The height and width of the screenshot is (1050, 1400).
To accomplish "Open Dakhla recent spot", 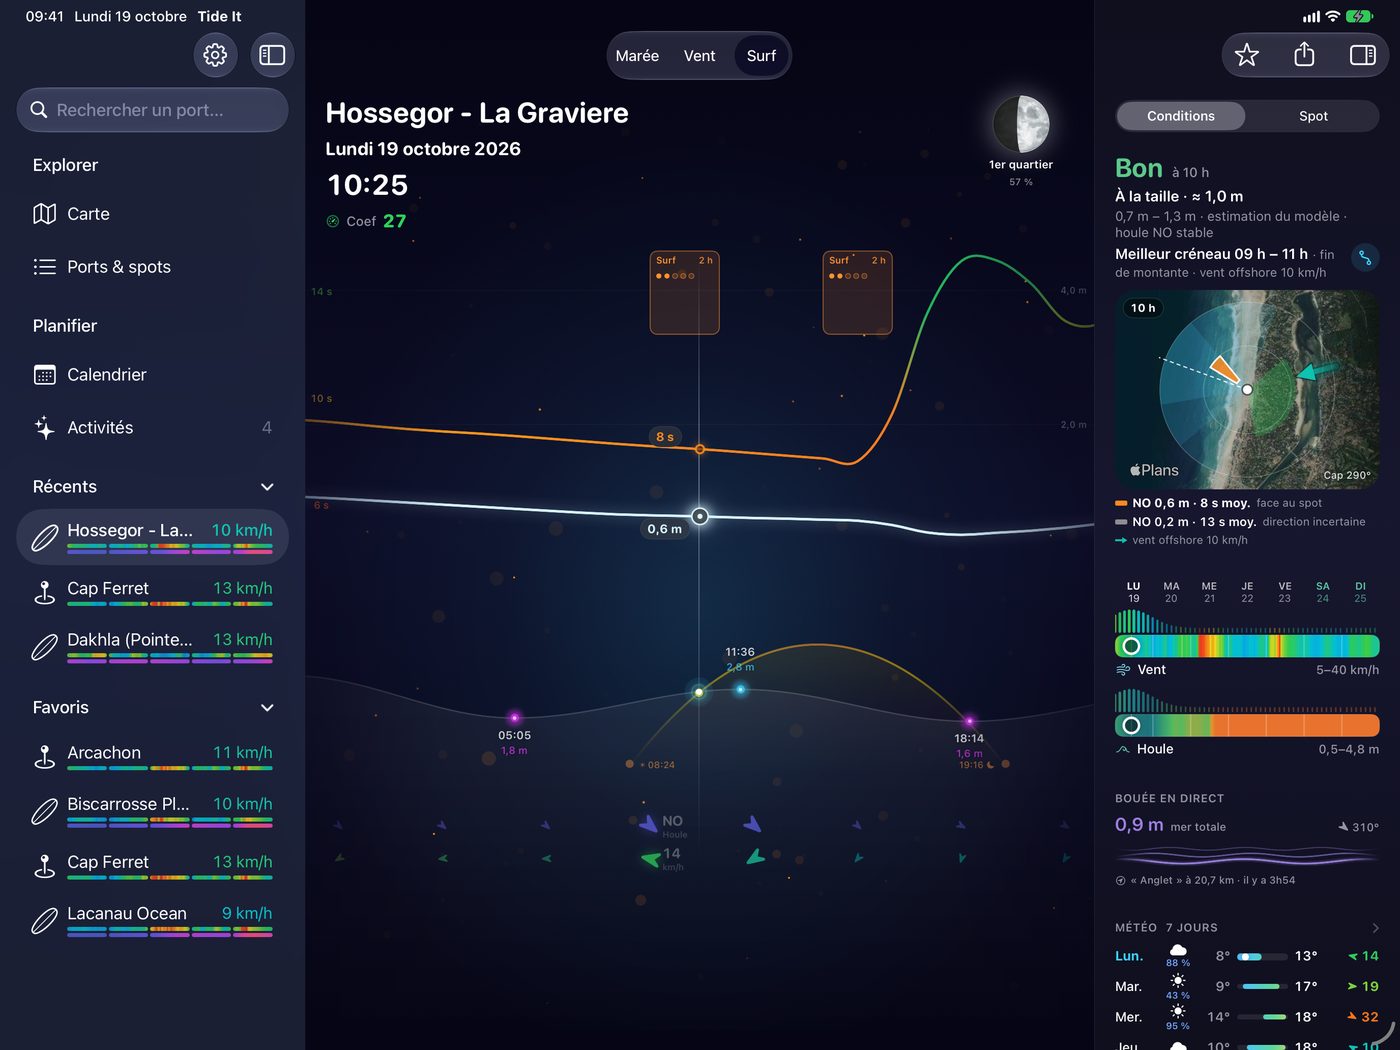I will click(152, 646).
